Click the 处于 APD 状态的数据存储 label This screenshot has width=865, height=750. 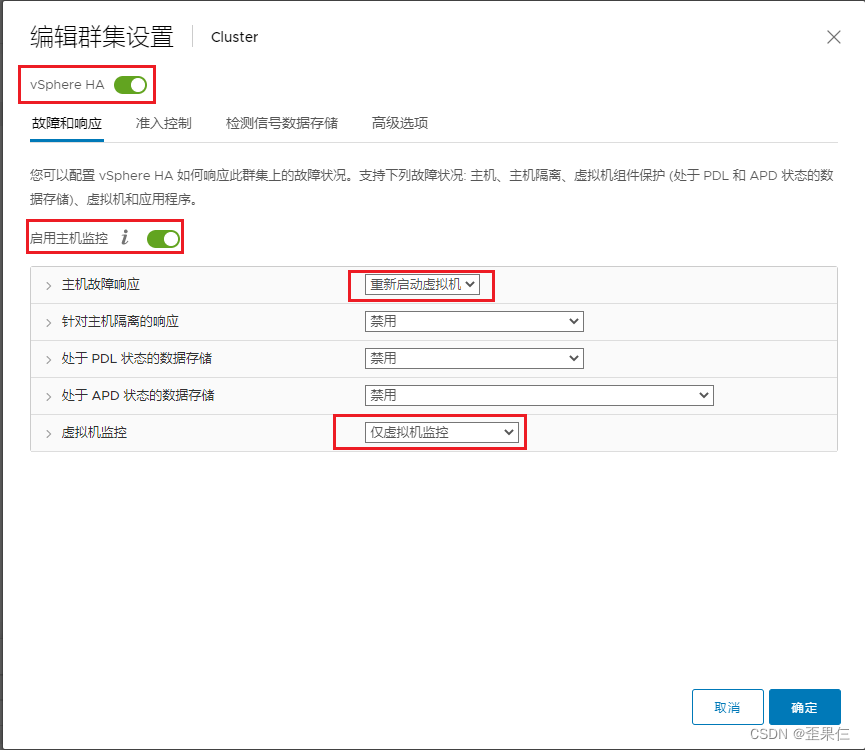click(x=138, y=395)
